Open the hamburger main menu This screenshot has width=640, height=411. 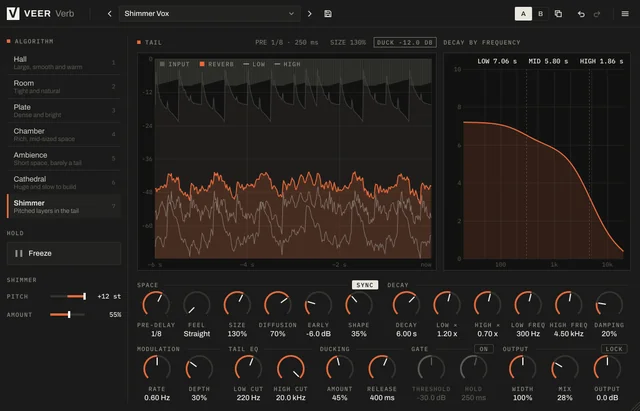[x=625, y=13]
